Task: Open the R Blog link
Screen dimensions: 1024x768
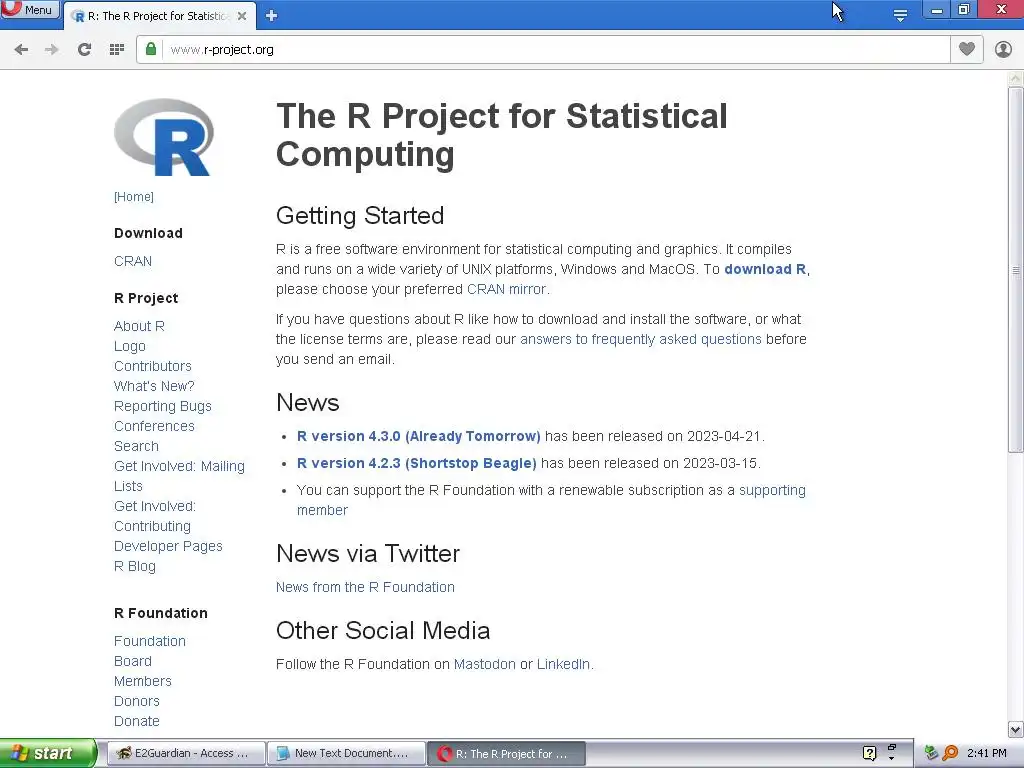Action: (135, 566)
